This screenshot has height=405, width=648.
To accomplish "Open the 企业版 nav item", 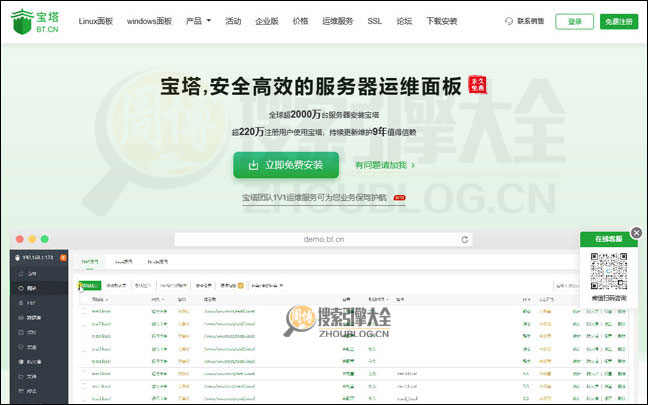I will tap(267, 21).
